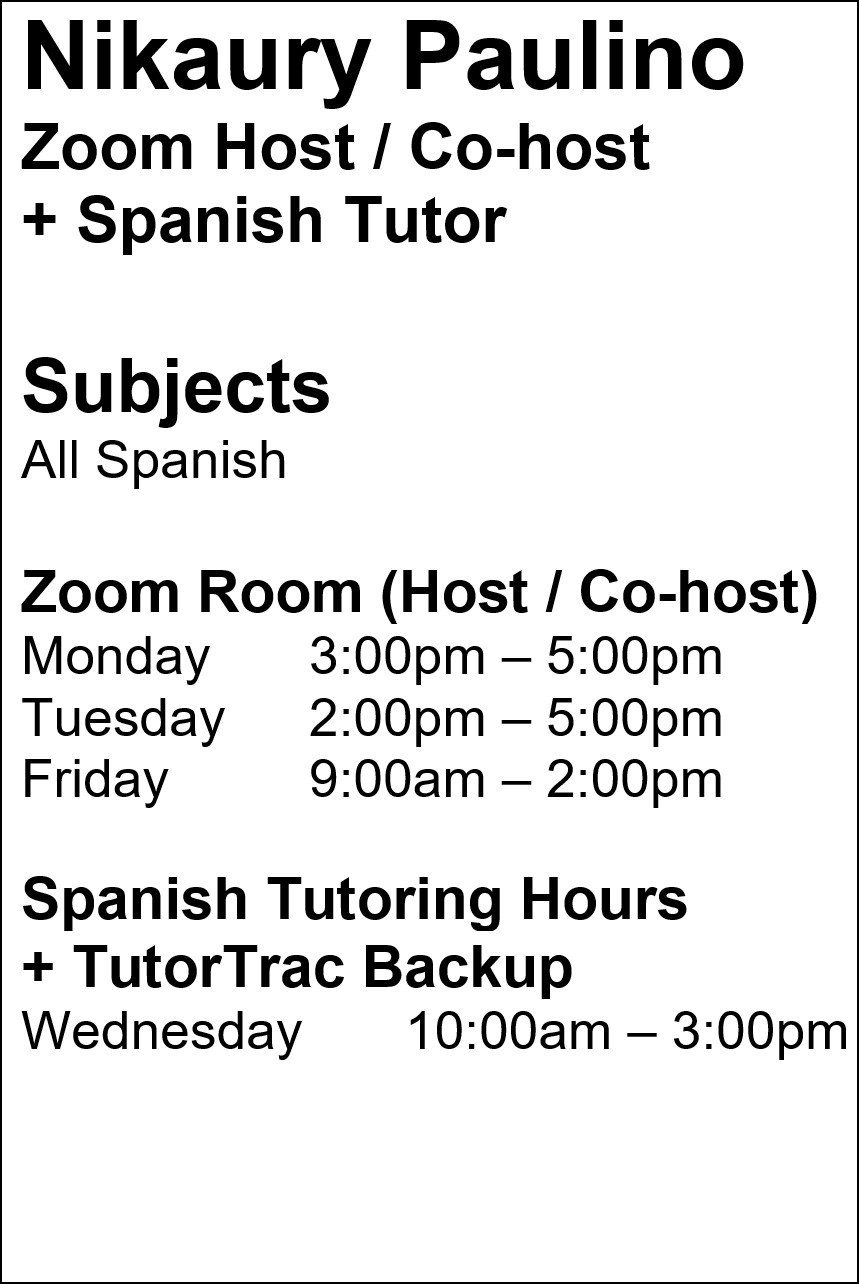Click the Tuesday schedule row label

coord(124,719)
